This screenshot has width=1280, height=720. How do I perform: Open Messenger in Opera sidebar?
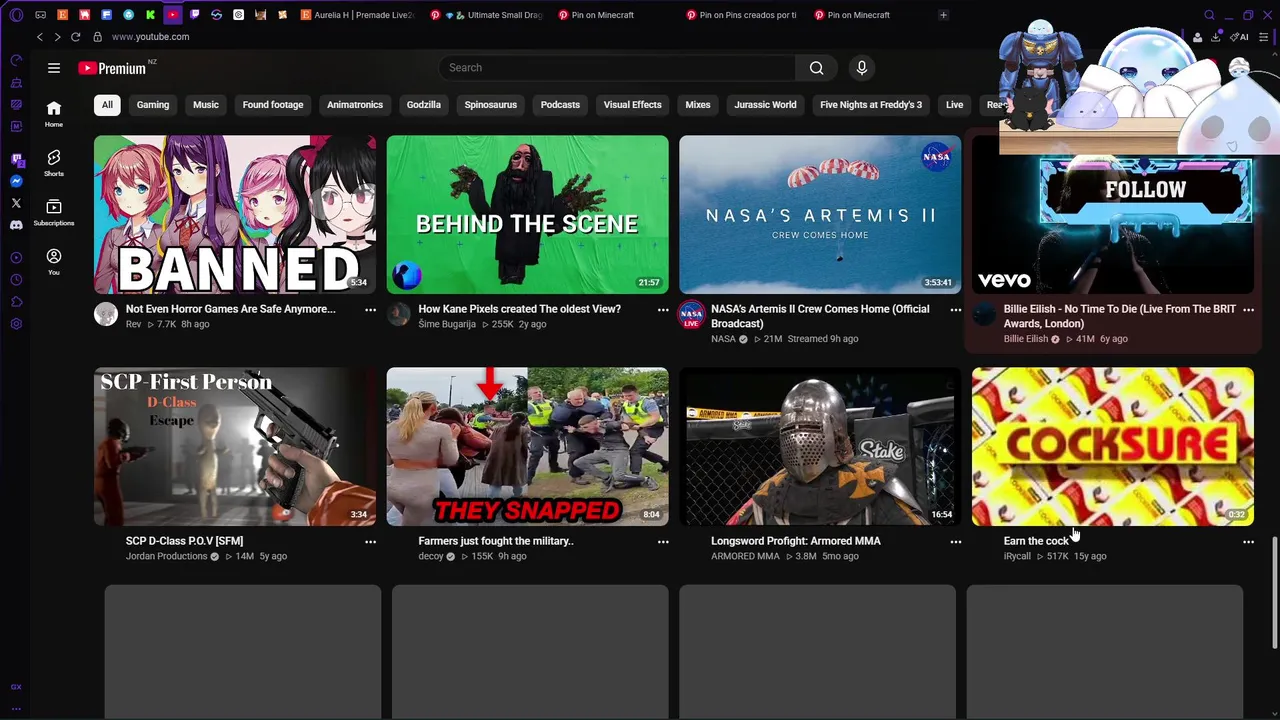pos(16,181)
